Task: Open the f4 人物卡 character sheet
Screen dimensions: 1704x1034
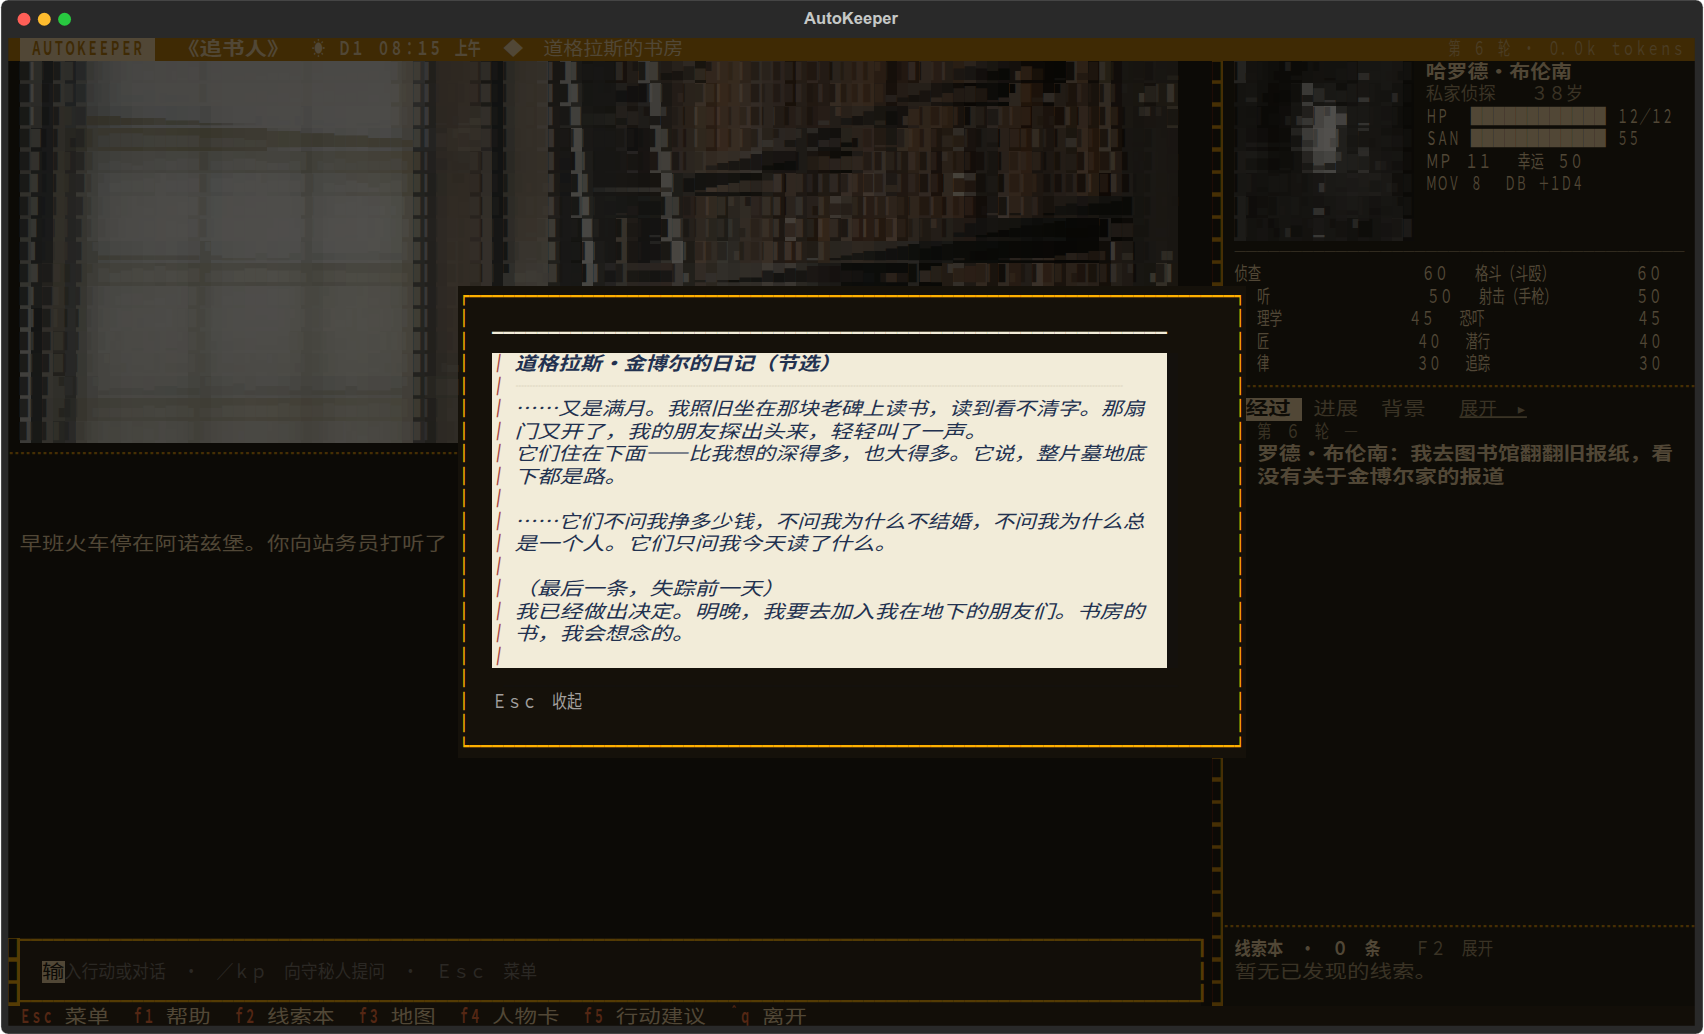Action: tap(509, 1016)
